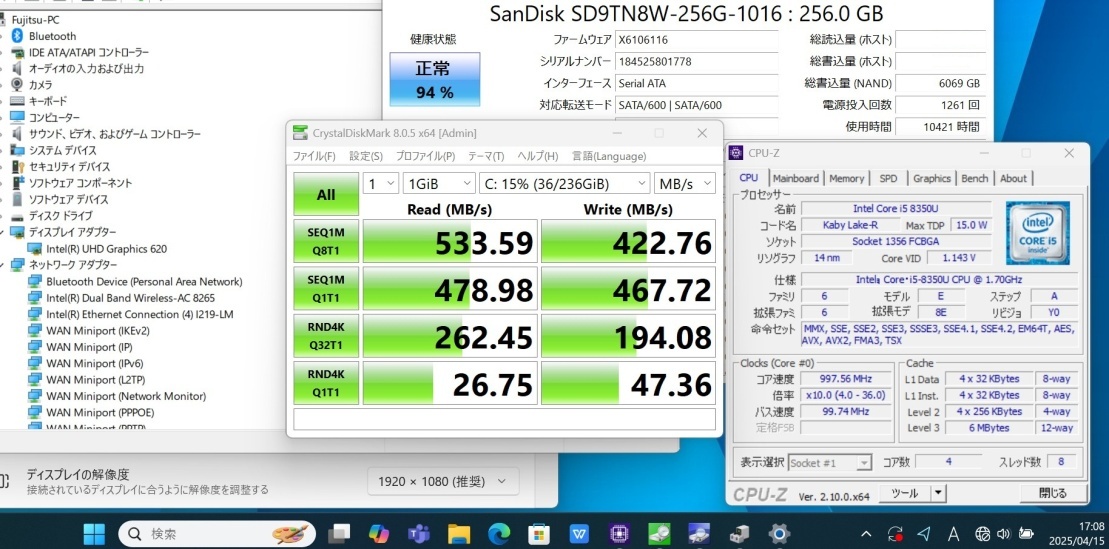Open the ファイル(F) menu in CrystalDiskMark

[314, 156]
